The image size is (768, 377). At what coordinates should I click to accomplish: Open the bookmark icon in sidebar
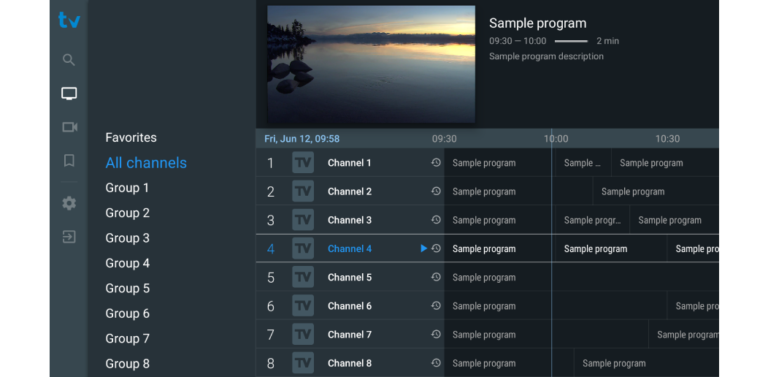coord(69,161)
